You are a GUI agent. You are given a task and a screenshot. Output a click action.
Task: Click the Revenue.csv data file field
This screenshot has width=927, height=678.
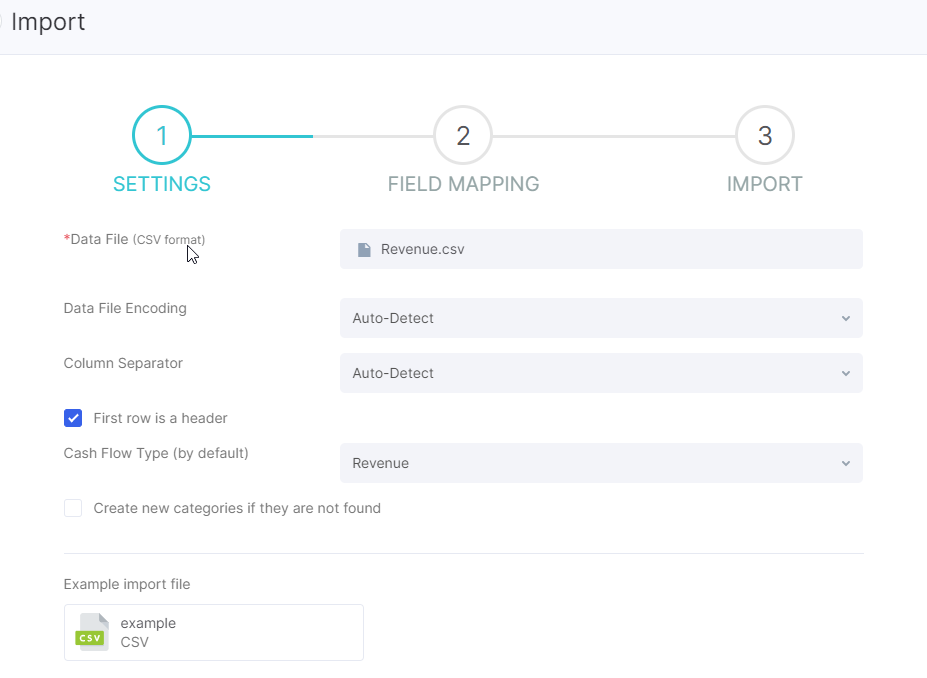[x=601, y=249]
